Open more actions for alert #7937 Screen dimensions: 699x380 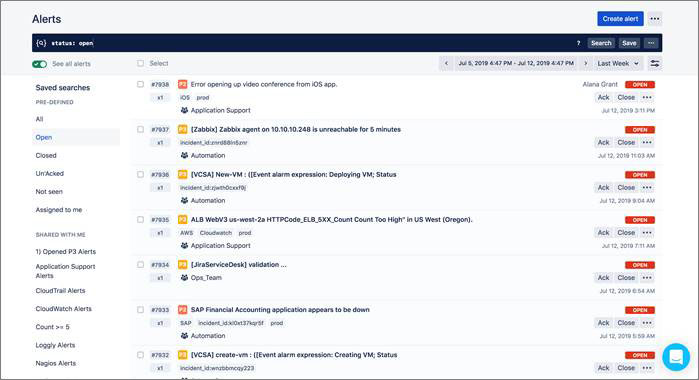pos(647,142)
